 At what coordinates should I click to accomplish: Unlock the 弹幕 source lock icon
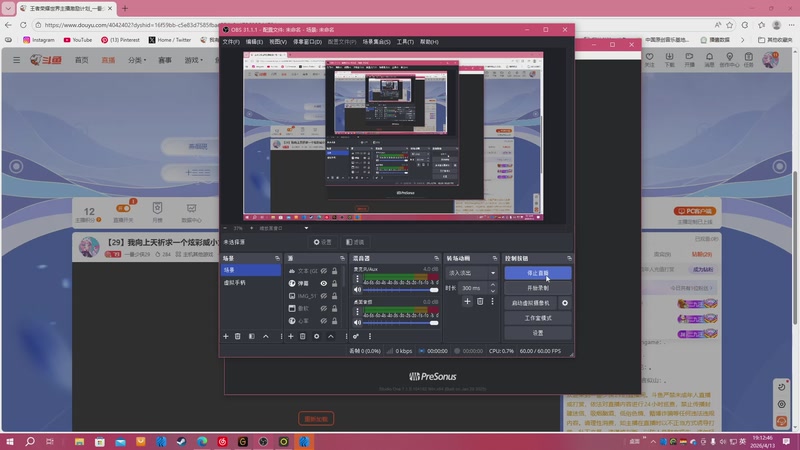[x=335, y=283]
